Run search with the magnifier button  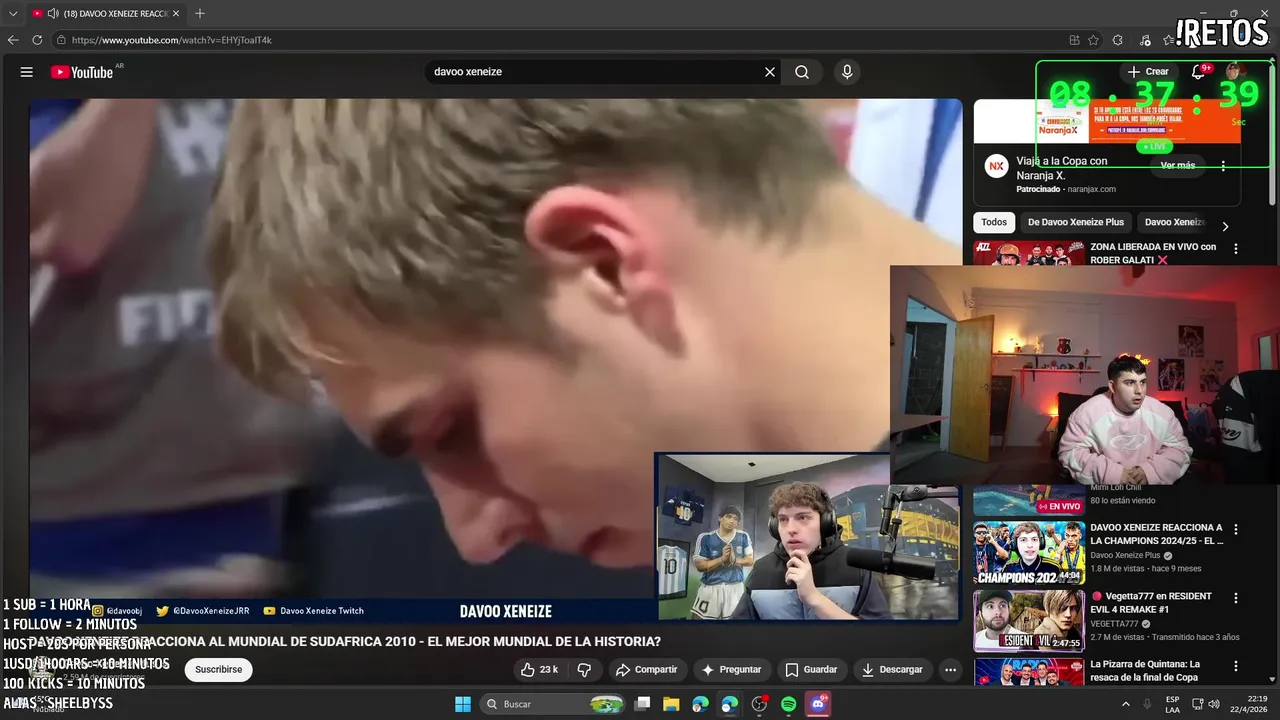click(x=802, y=72)
